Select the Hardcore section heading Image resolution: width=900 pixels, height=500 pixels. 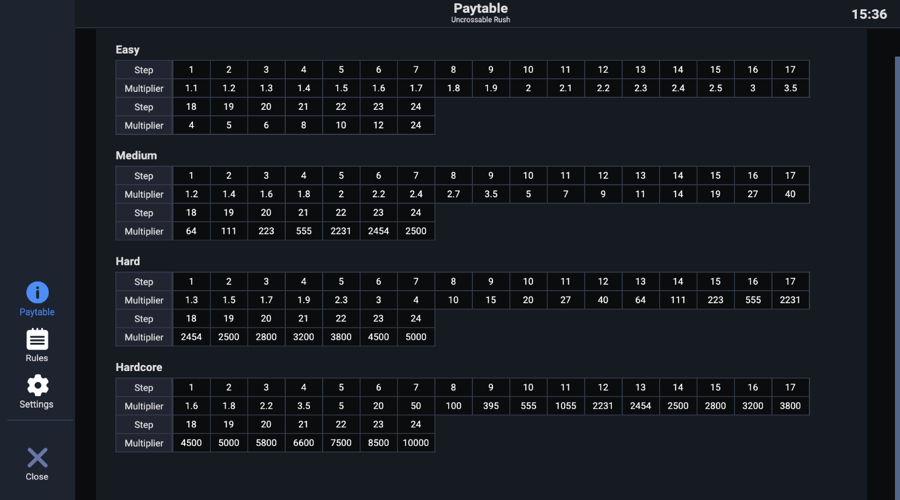tap(139, 367)
